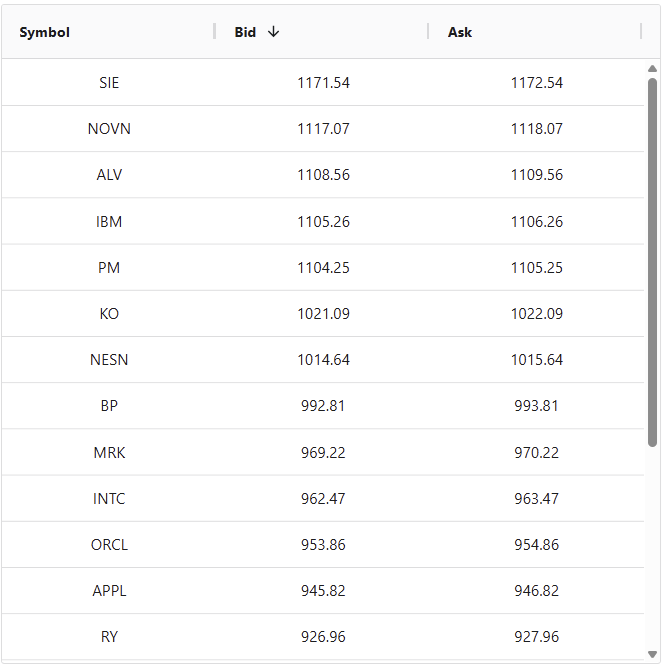Click the ALV bid value 1108.56
This screenshot has width=662, height=664.
pos(323,175)
